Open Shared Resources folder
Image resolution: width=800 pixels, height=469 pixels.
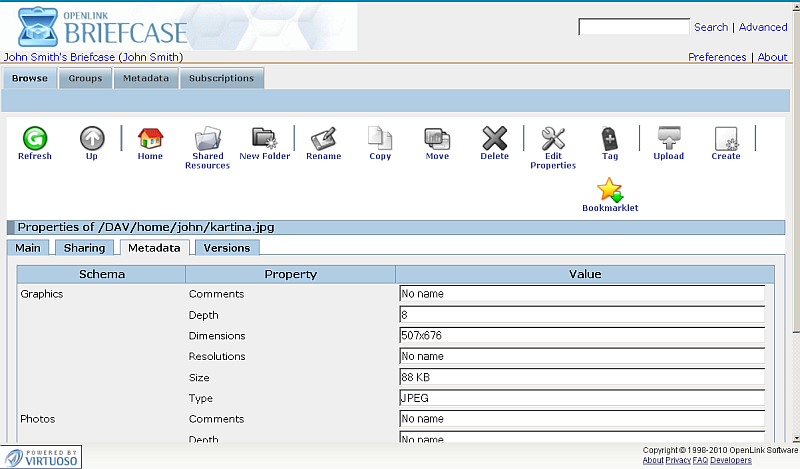click(207, 138)
